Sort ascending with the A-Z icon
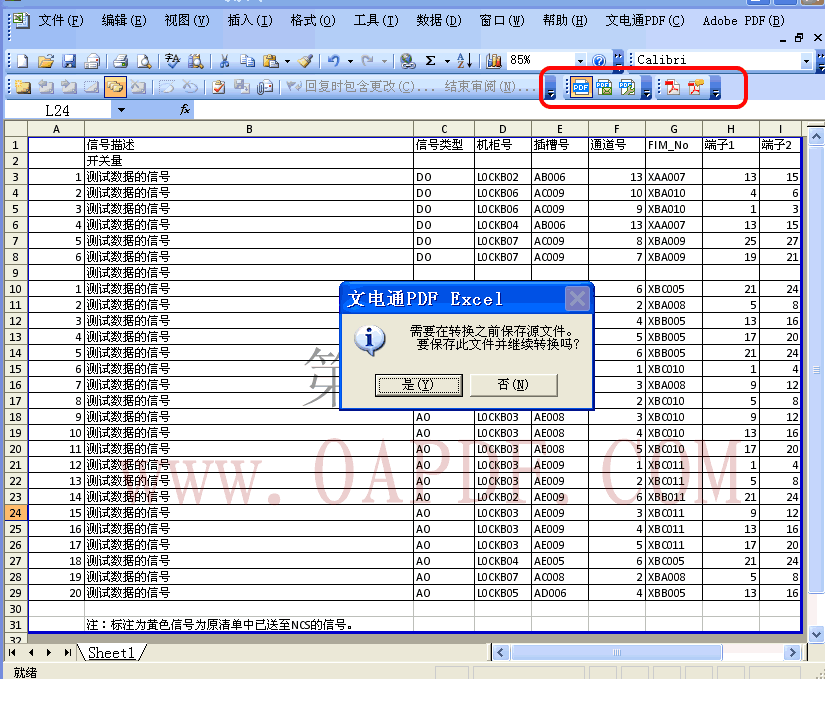825x701 pixels. [x=465, y=61]
